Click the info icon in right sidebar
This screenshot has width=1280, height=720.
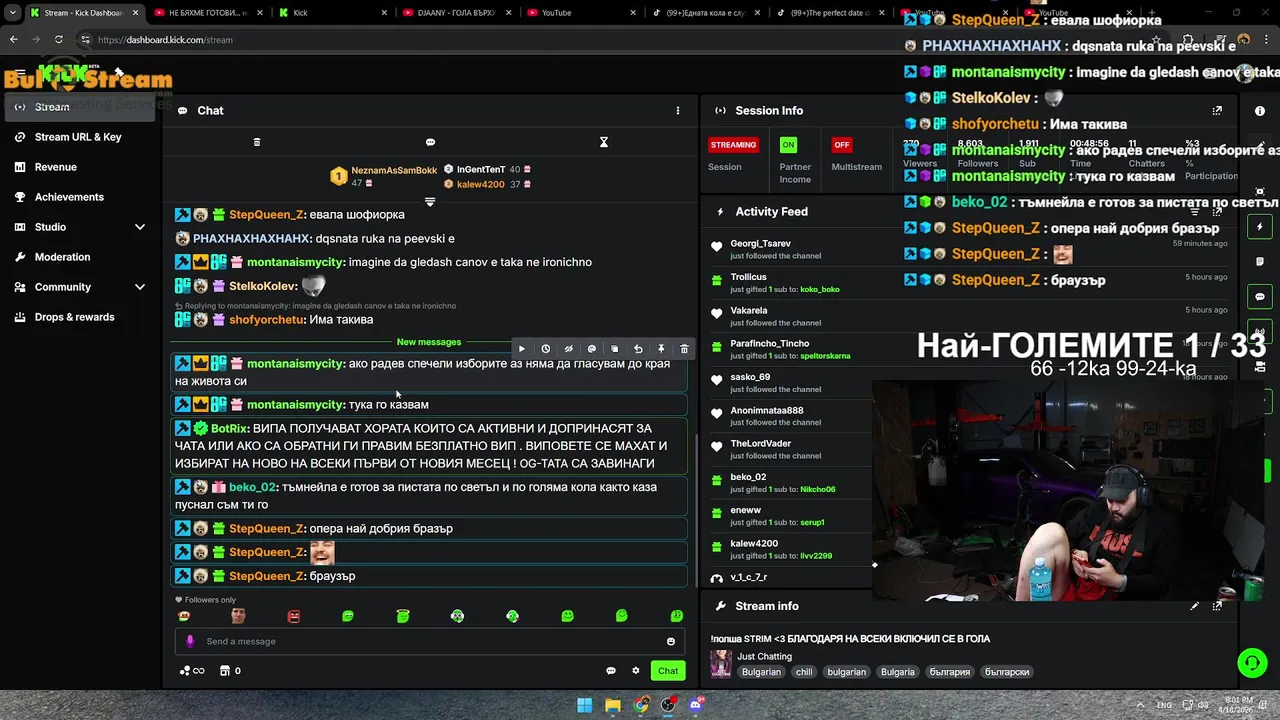click(1260, 111)
